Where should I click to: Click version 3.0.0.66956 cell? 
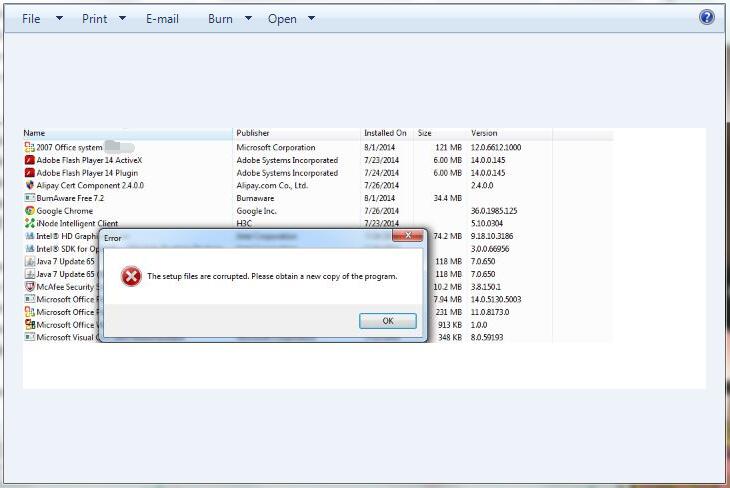pyautogui.click(x=490, y=249)
